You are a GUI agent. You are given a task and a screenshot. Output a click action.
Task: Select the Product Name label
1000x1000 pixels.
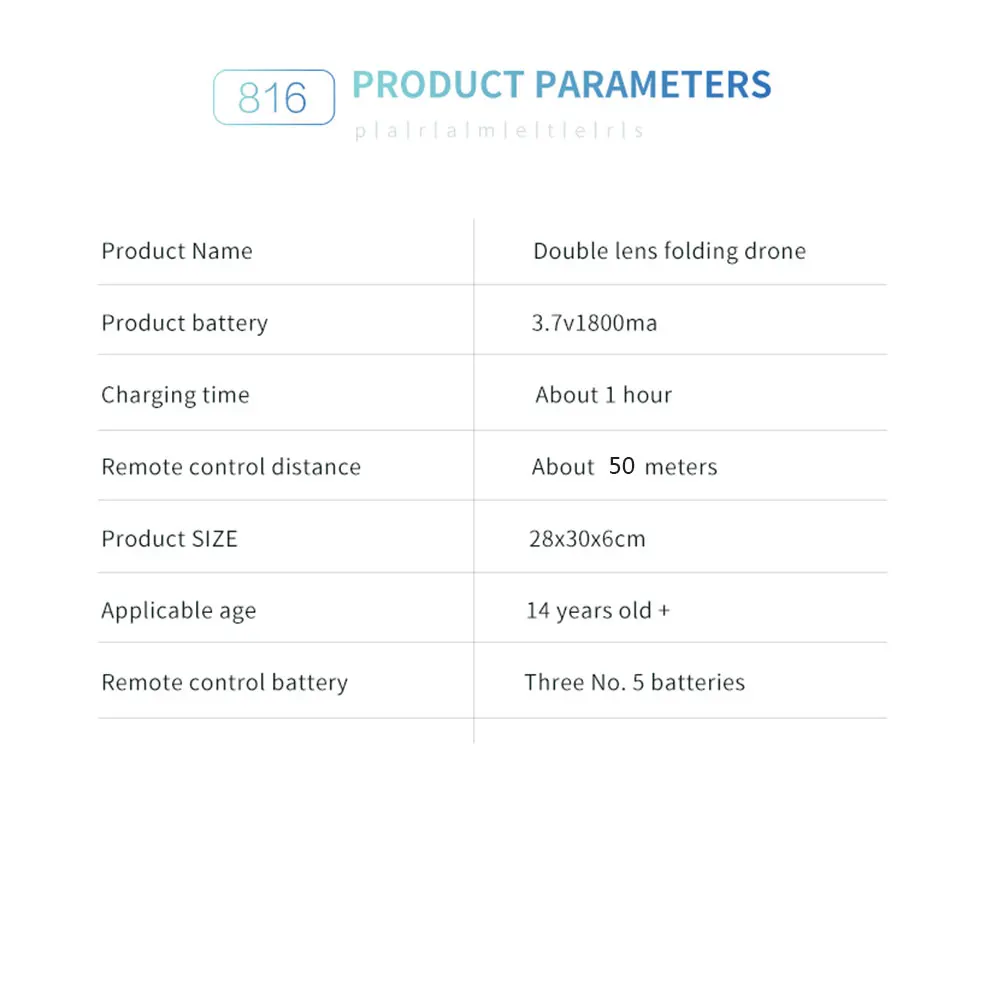pyautogui.click(x=177, y=251)
